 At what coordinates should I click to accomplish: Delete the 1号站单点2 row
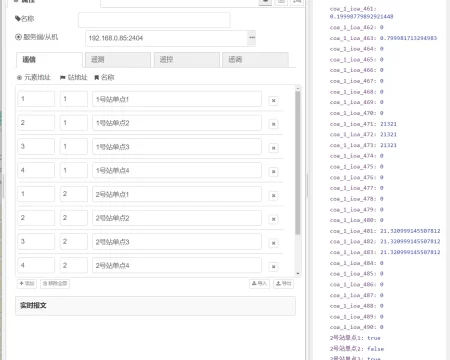pyautogui.click(x=273, y=124)
